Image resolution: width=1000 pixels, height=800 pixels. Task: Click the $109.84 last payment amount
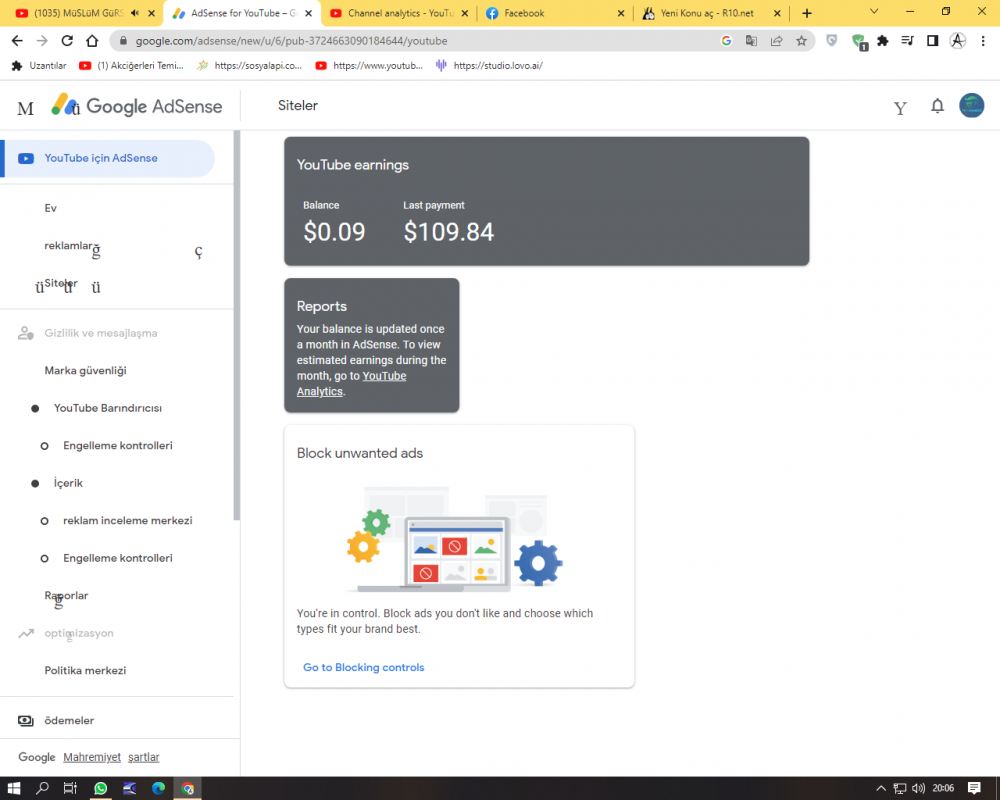tap(448, 232)
